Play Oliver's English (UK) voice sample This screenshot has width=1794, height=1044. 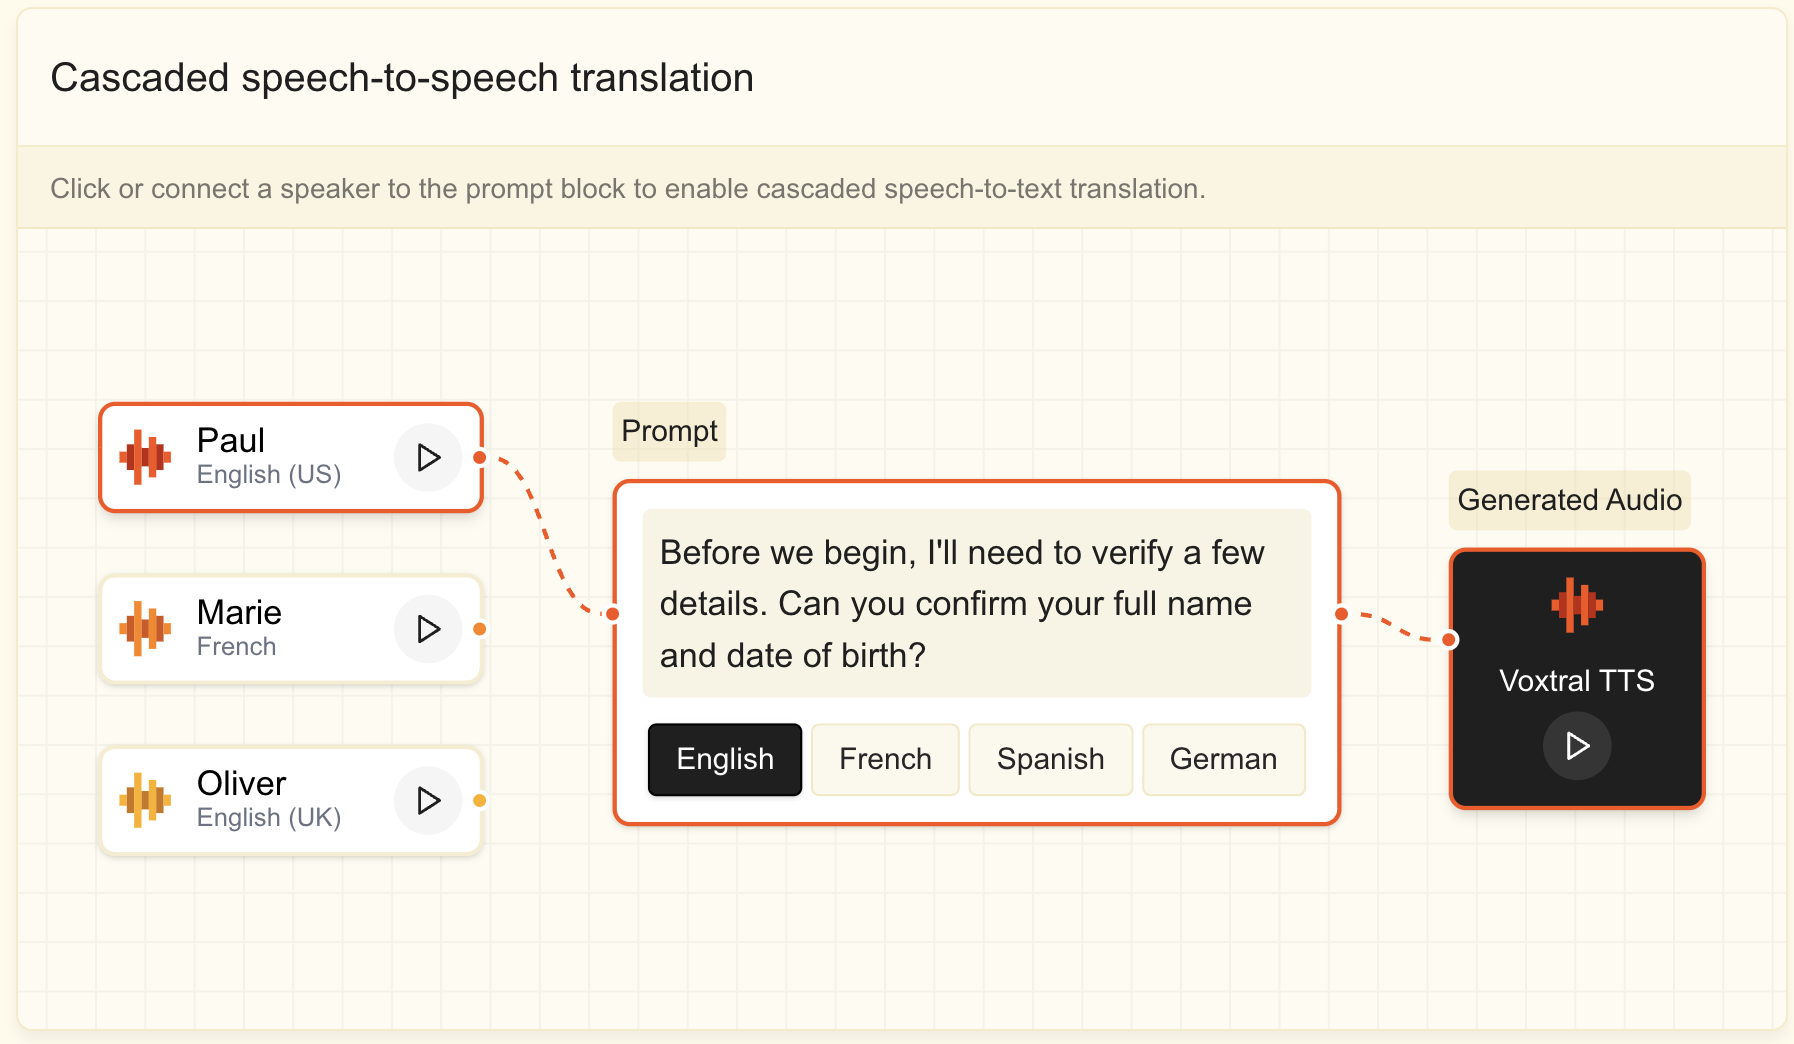[428, 800]
